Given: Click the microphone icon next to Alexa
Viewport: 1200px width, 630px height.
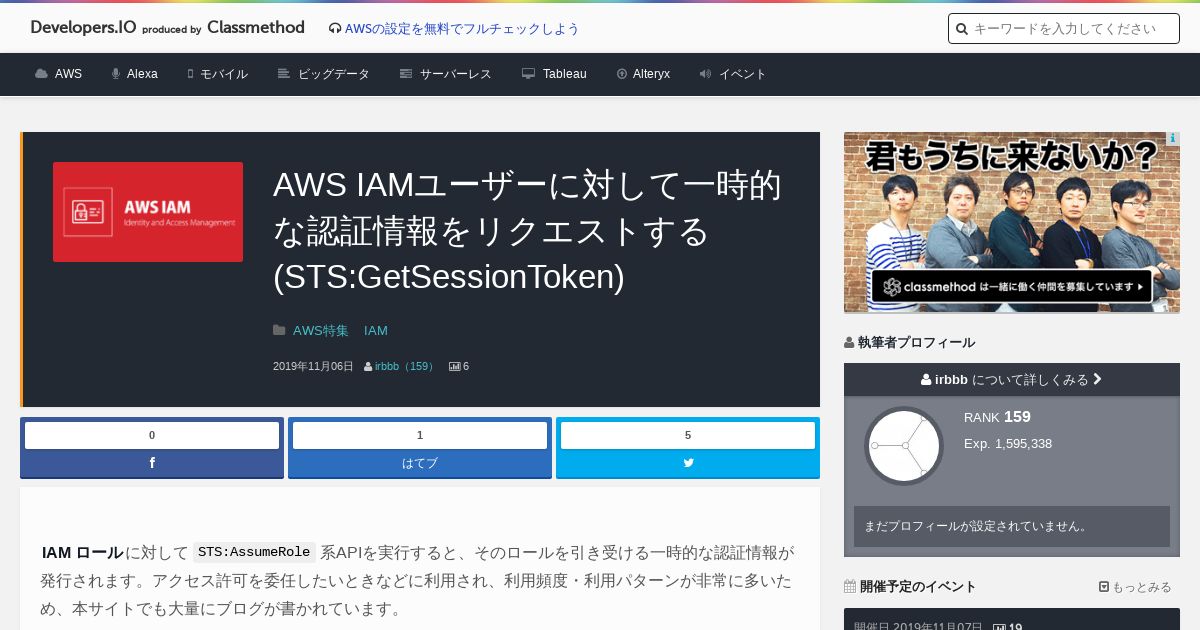Looking at the screenshot, I should pyautogui.click(x=116, y=74).
